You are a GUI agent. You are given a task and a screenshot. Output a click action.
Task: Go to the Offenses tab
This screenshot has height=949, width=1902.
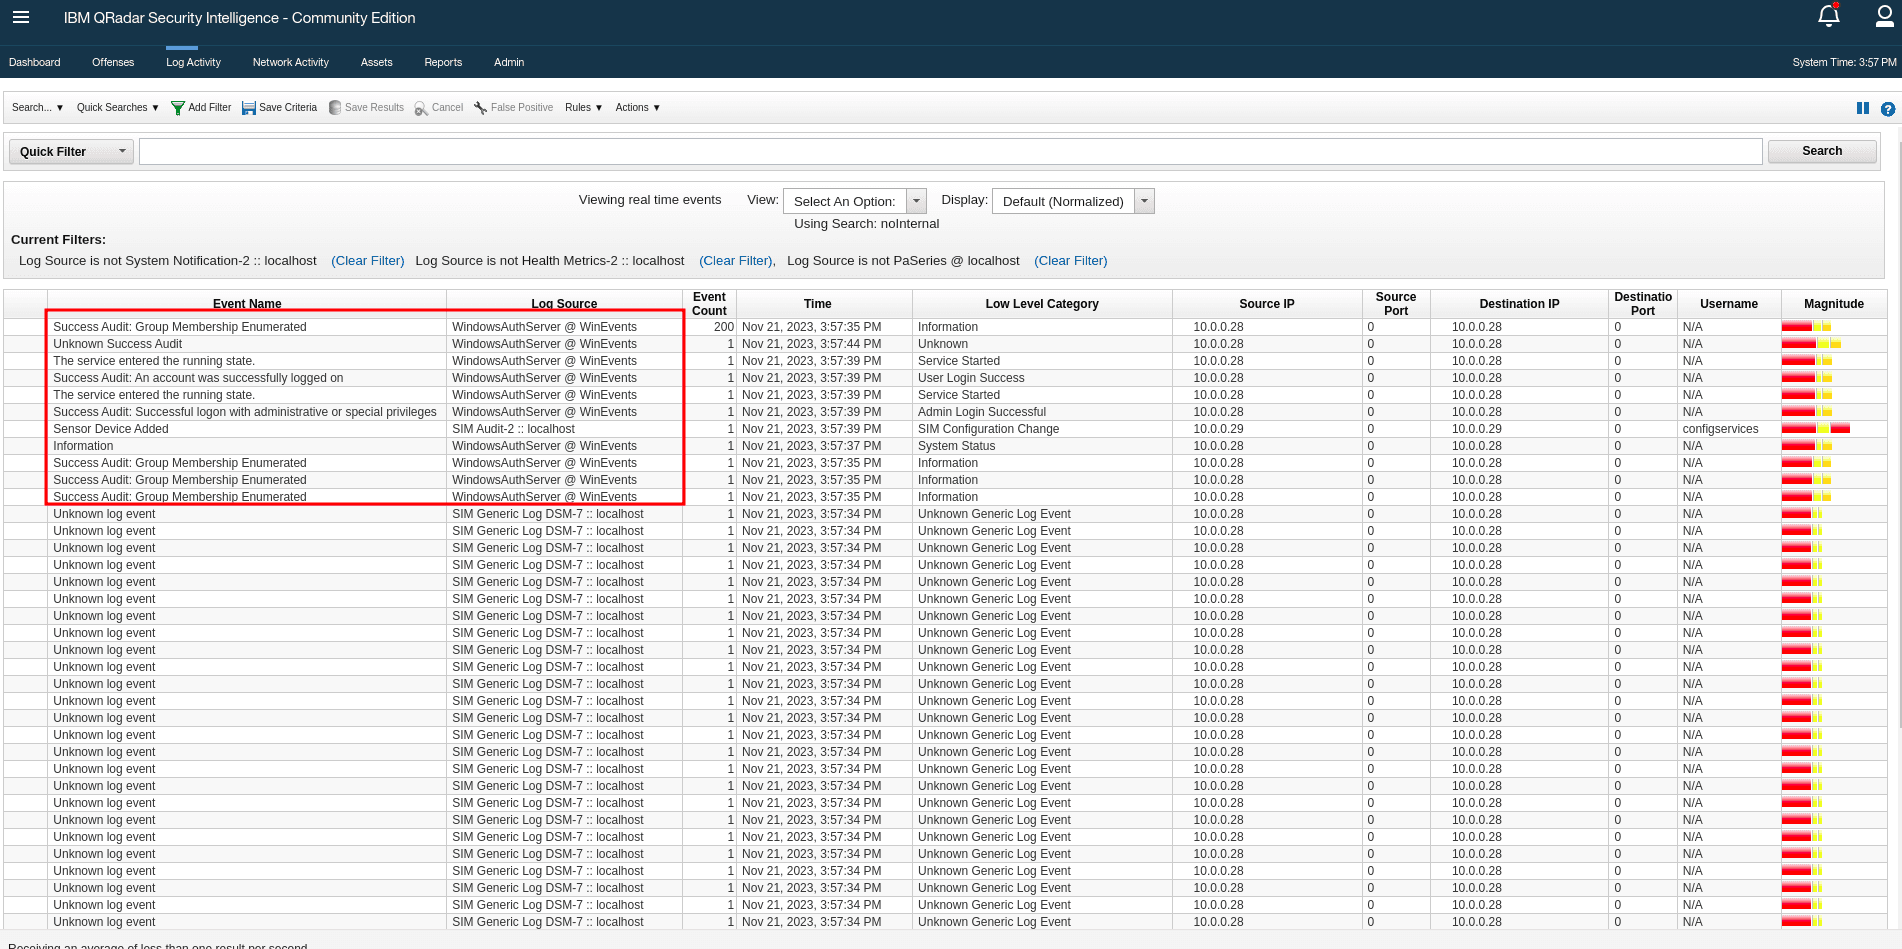click(x=113, y=62)
